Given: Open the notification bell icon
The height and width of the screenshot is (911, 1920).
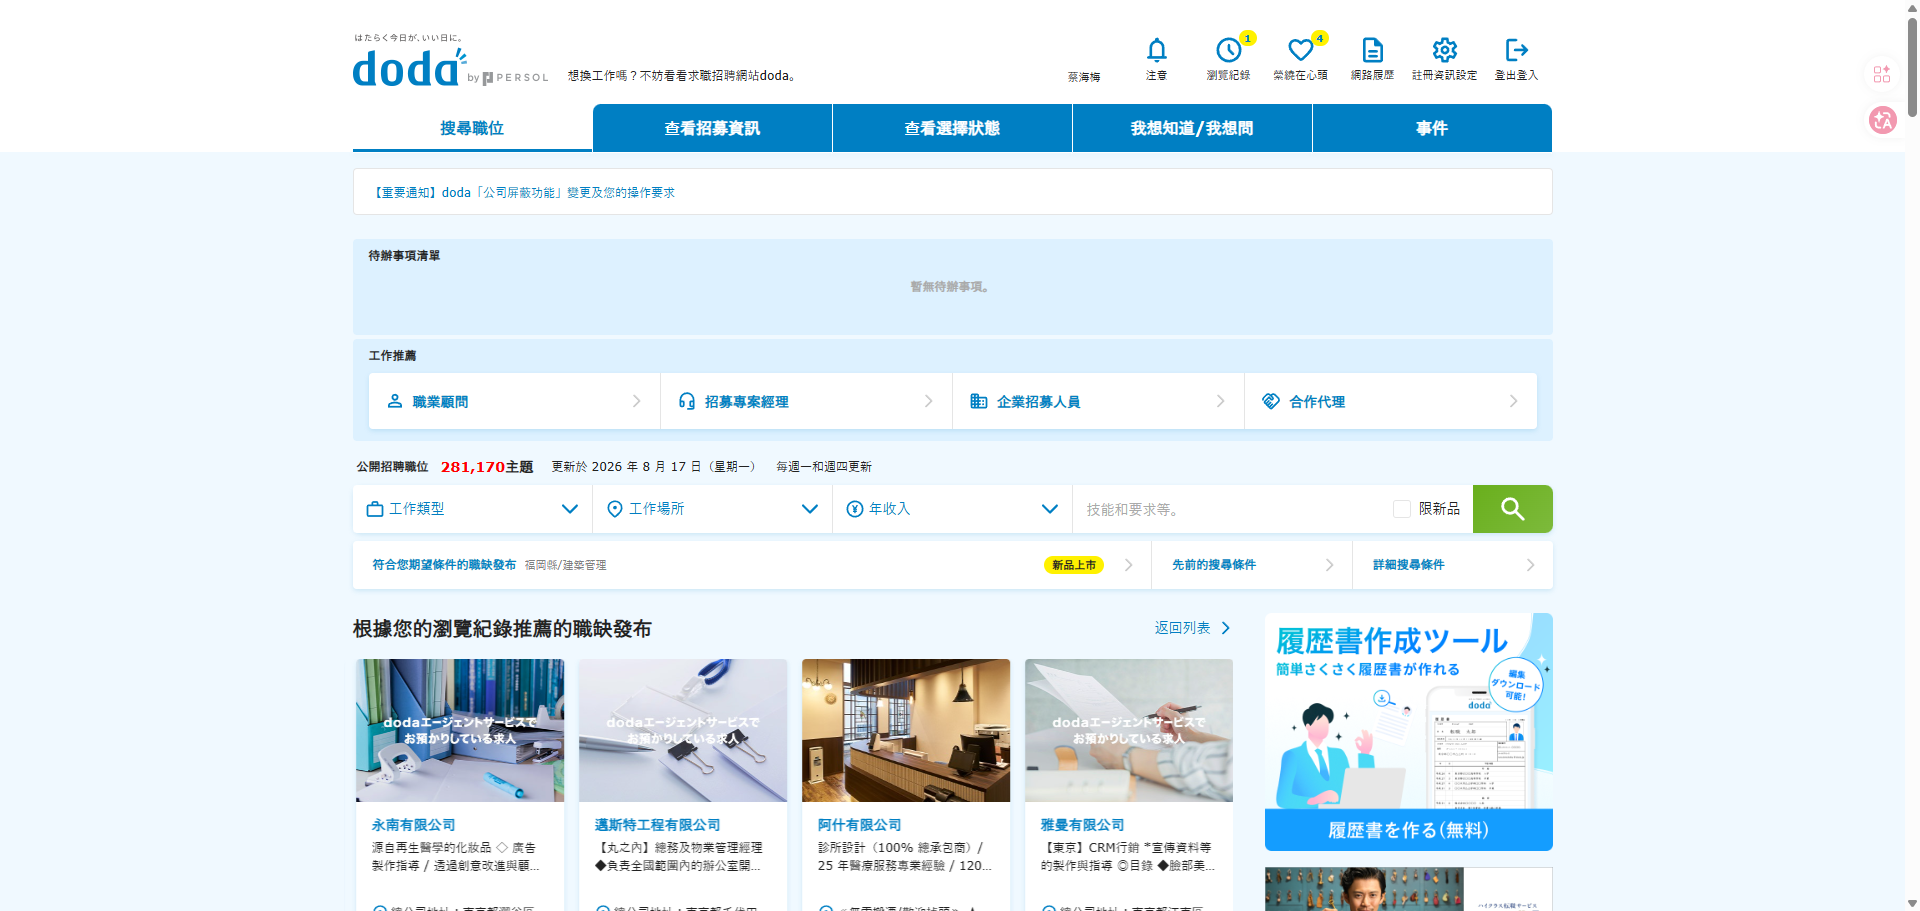Looking at the screenshot, I should tap(1156, 50).
